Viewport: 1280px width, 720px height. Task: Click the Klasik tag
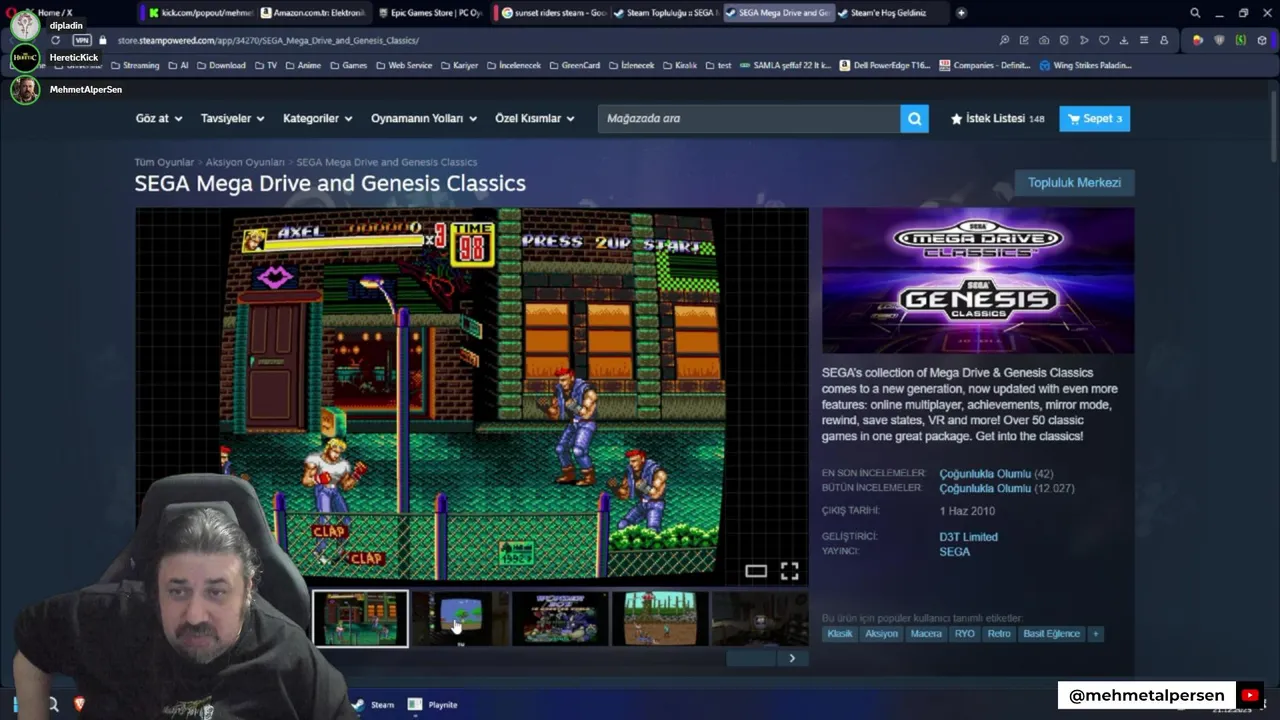click(x=840, y=634)
